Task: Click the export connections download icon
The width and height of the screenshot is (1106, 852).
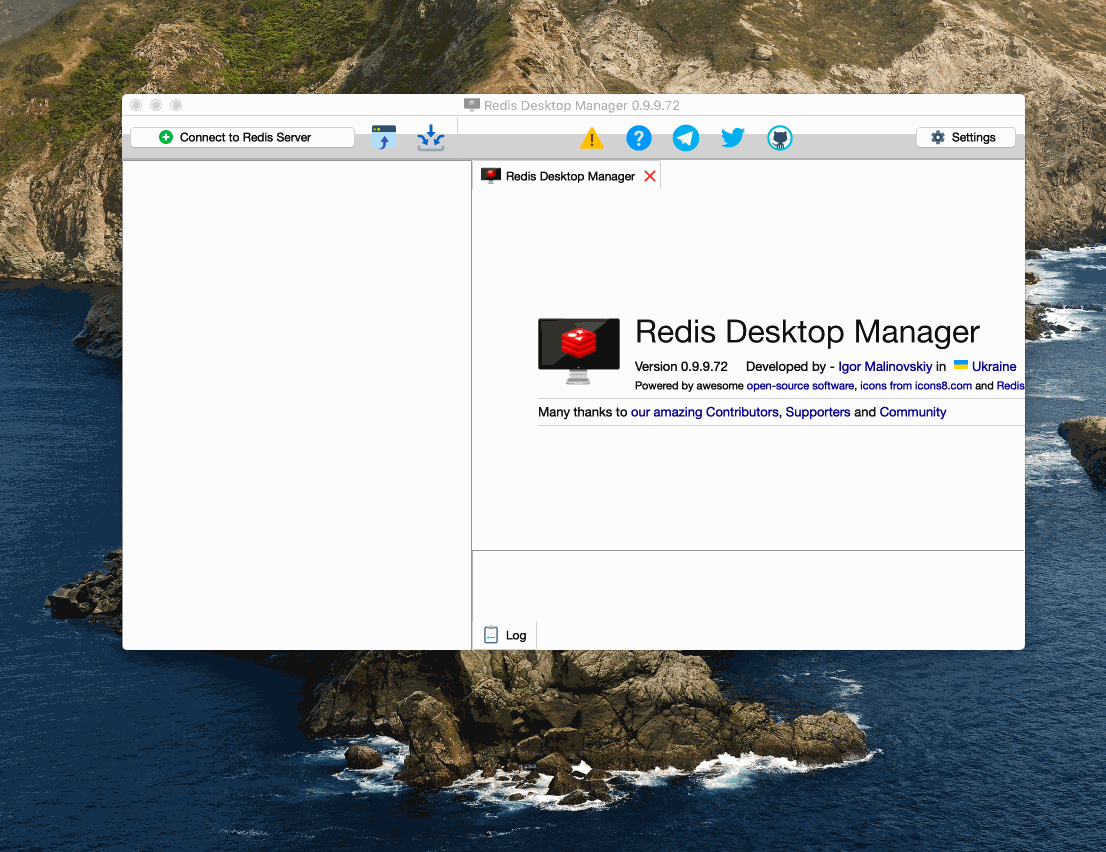Action: tap(431, 138)
